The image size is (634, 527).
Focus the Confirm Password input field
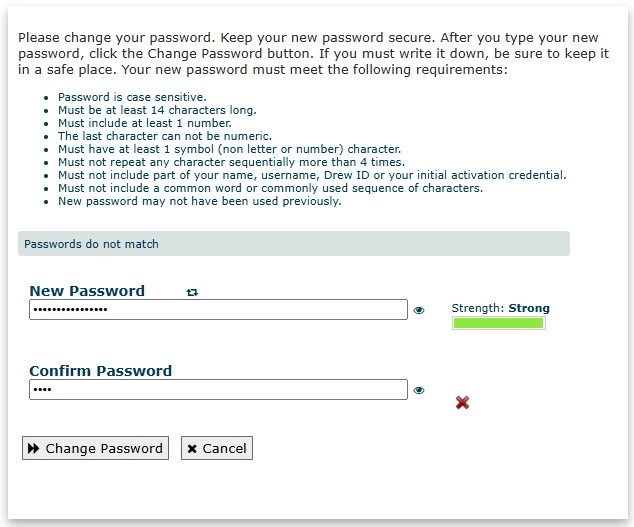(x=218, y=389)
